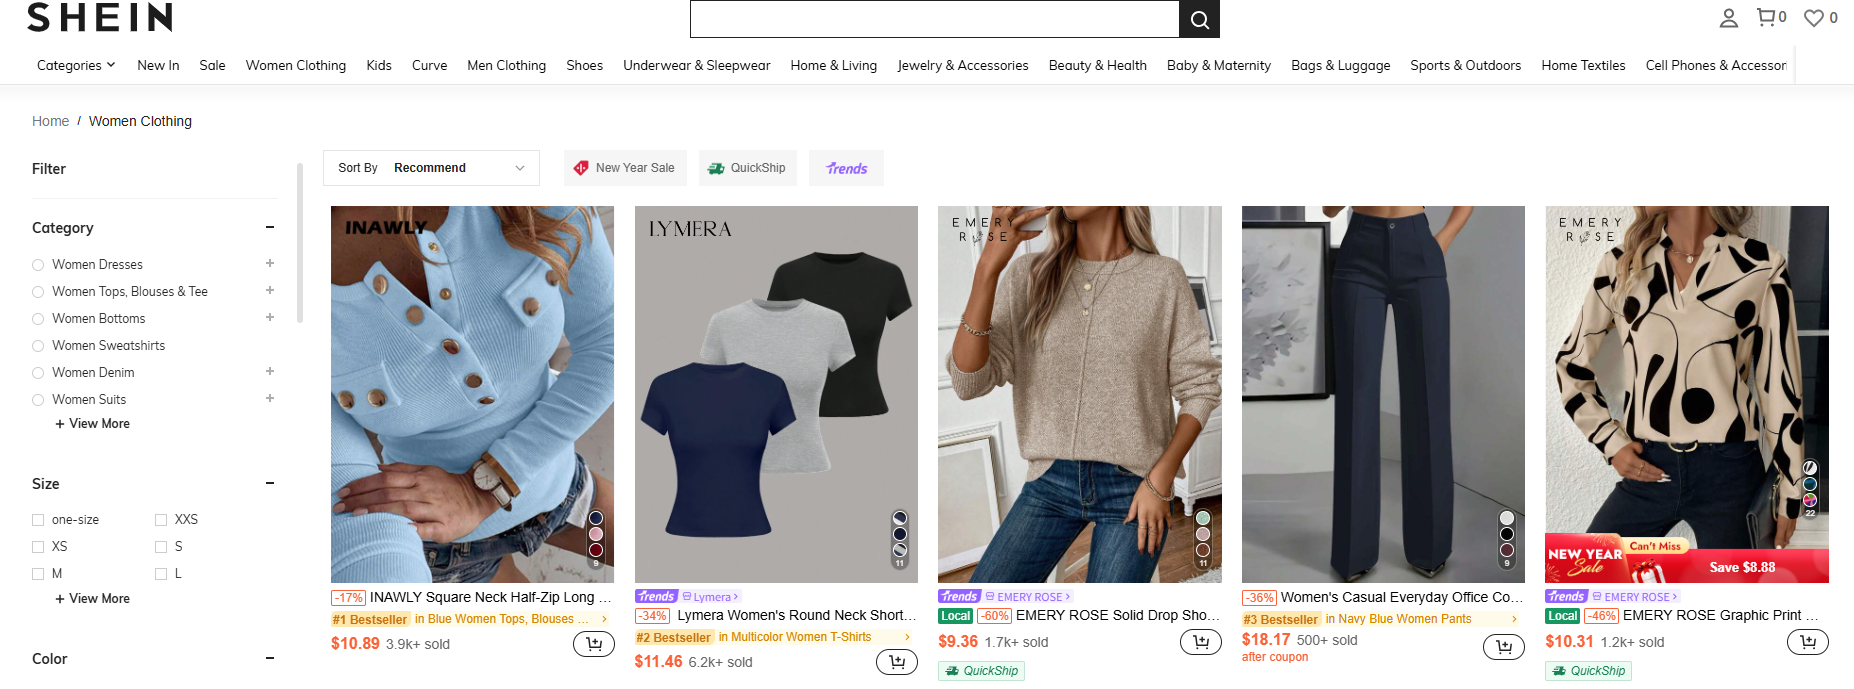Open #3 Bestseller in Navy Blue Women Pants
Viewport: 1854px width, 689px height.
(x=1381, y=619)
